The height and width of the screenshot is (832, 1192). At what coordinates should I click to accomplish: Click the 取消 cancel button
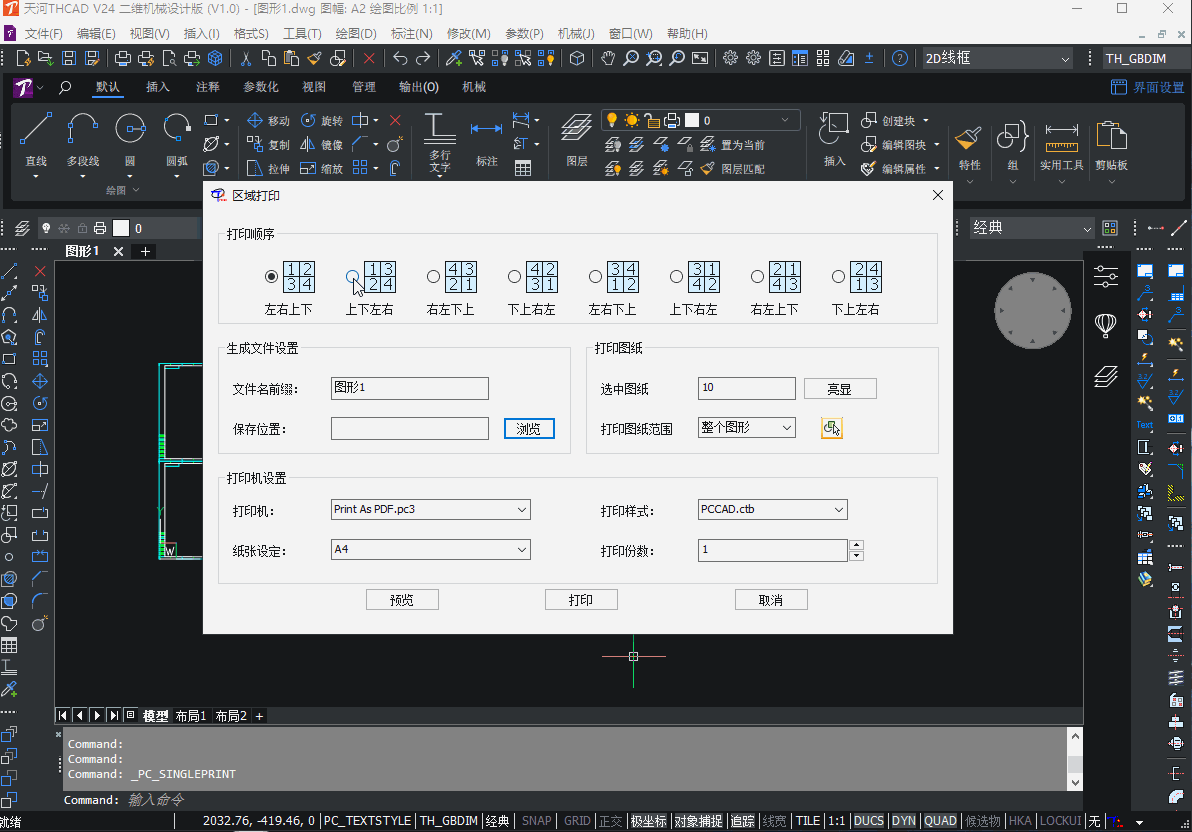[771, 600]
